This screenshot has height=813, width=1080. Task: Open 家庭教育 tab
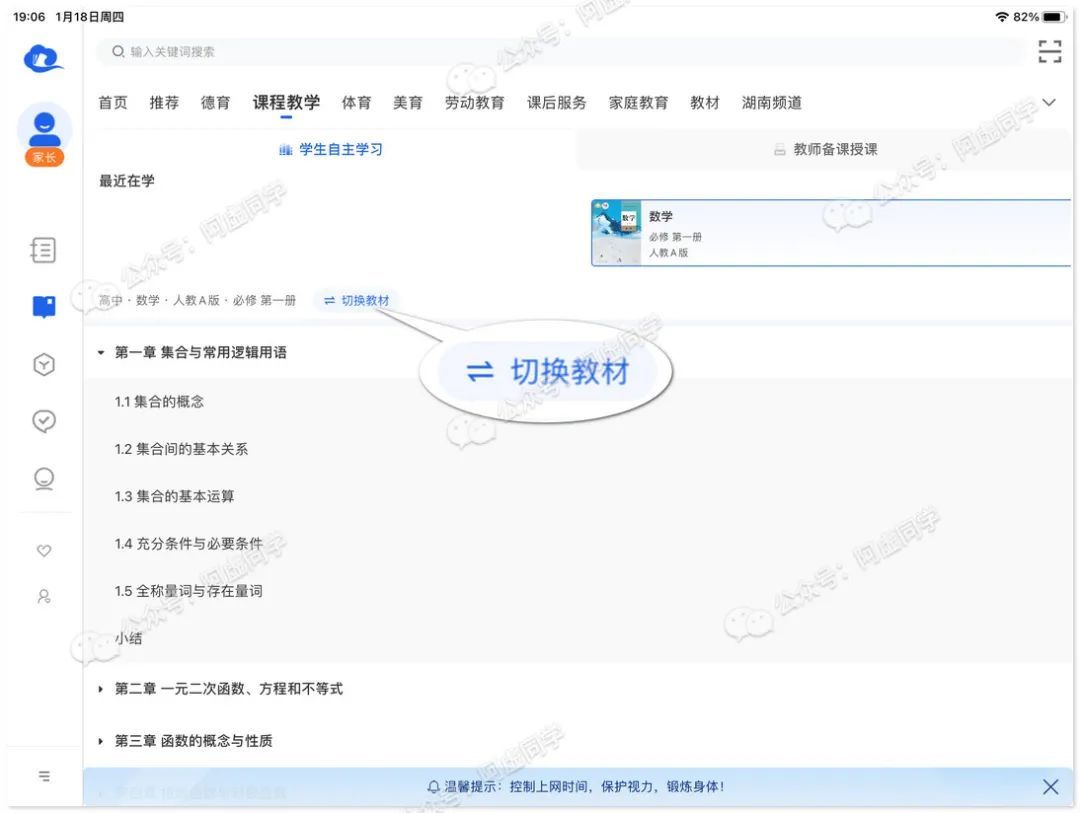pyautogui.click(x=638, y=103)
